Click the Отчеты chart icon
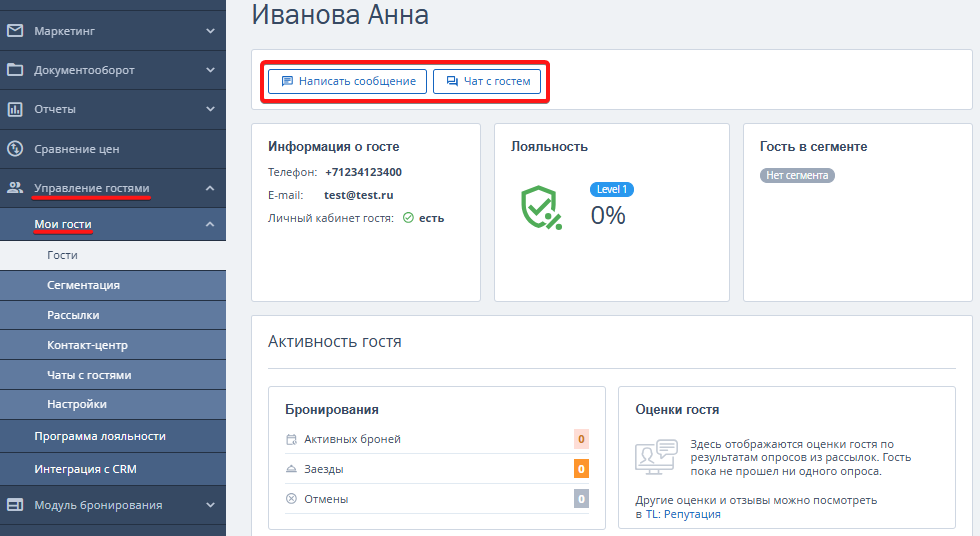This screenshot has width=980, height=536. pos(15,109)
